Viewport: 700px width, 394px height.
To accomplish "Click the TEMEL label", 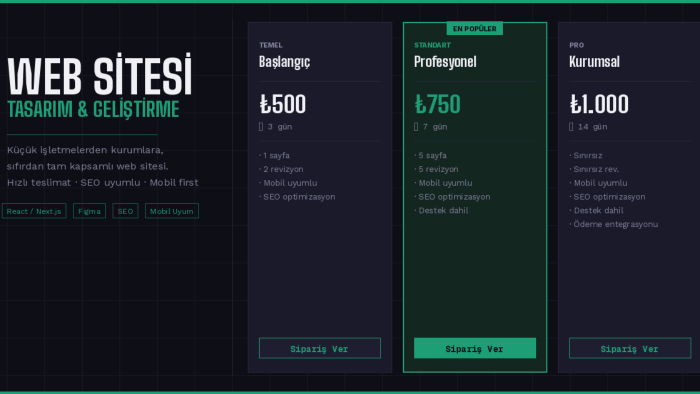I will pyautogui.click(x=271, y=45).
